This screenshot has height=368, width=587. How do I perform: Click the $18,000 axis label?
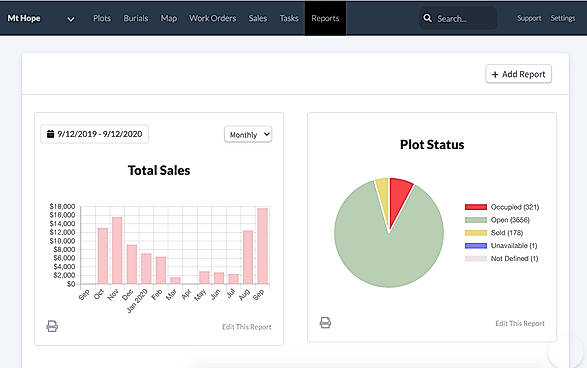click(62, 206)
